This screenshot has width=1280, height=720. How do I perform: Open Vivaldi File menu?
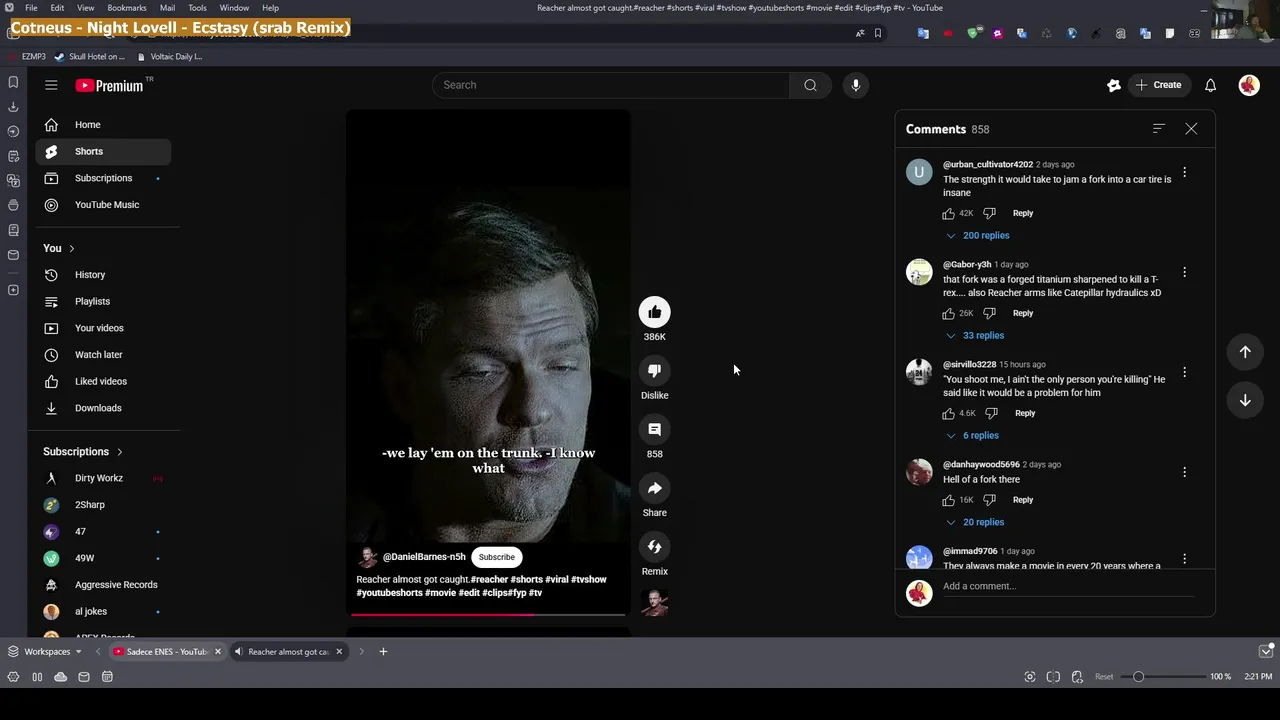coord(31,8)
